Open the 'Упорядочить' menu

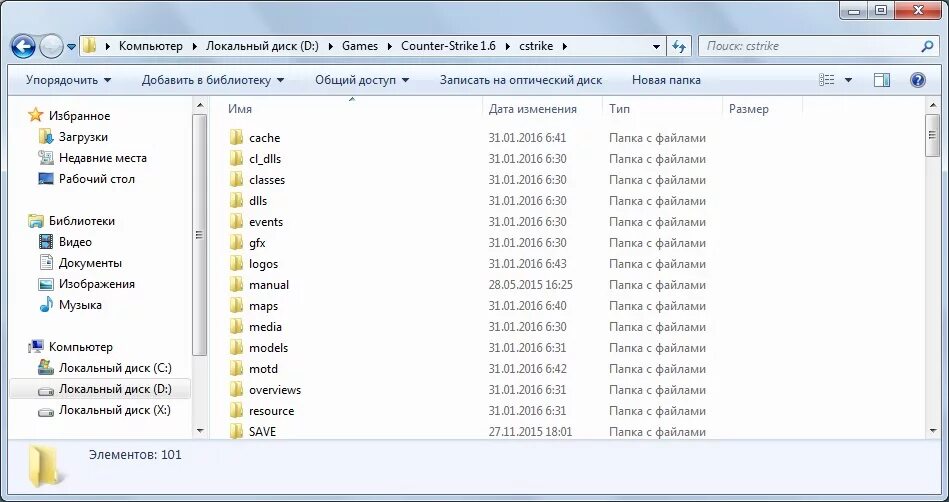coord(68,80)
